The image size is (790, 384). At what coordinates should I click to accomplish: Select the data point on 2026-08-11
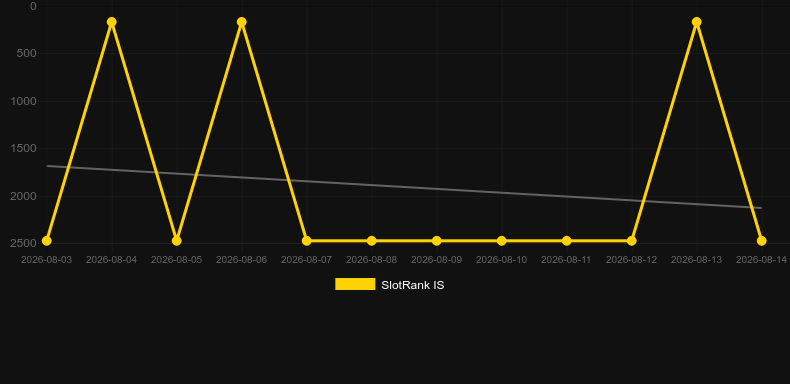(566, 241)
